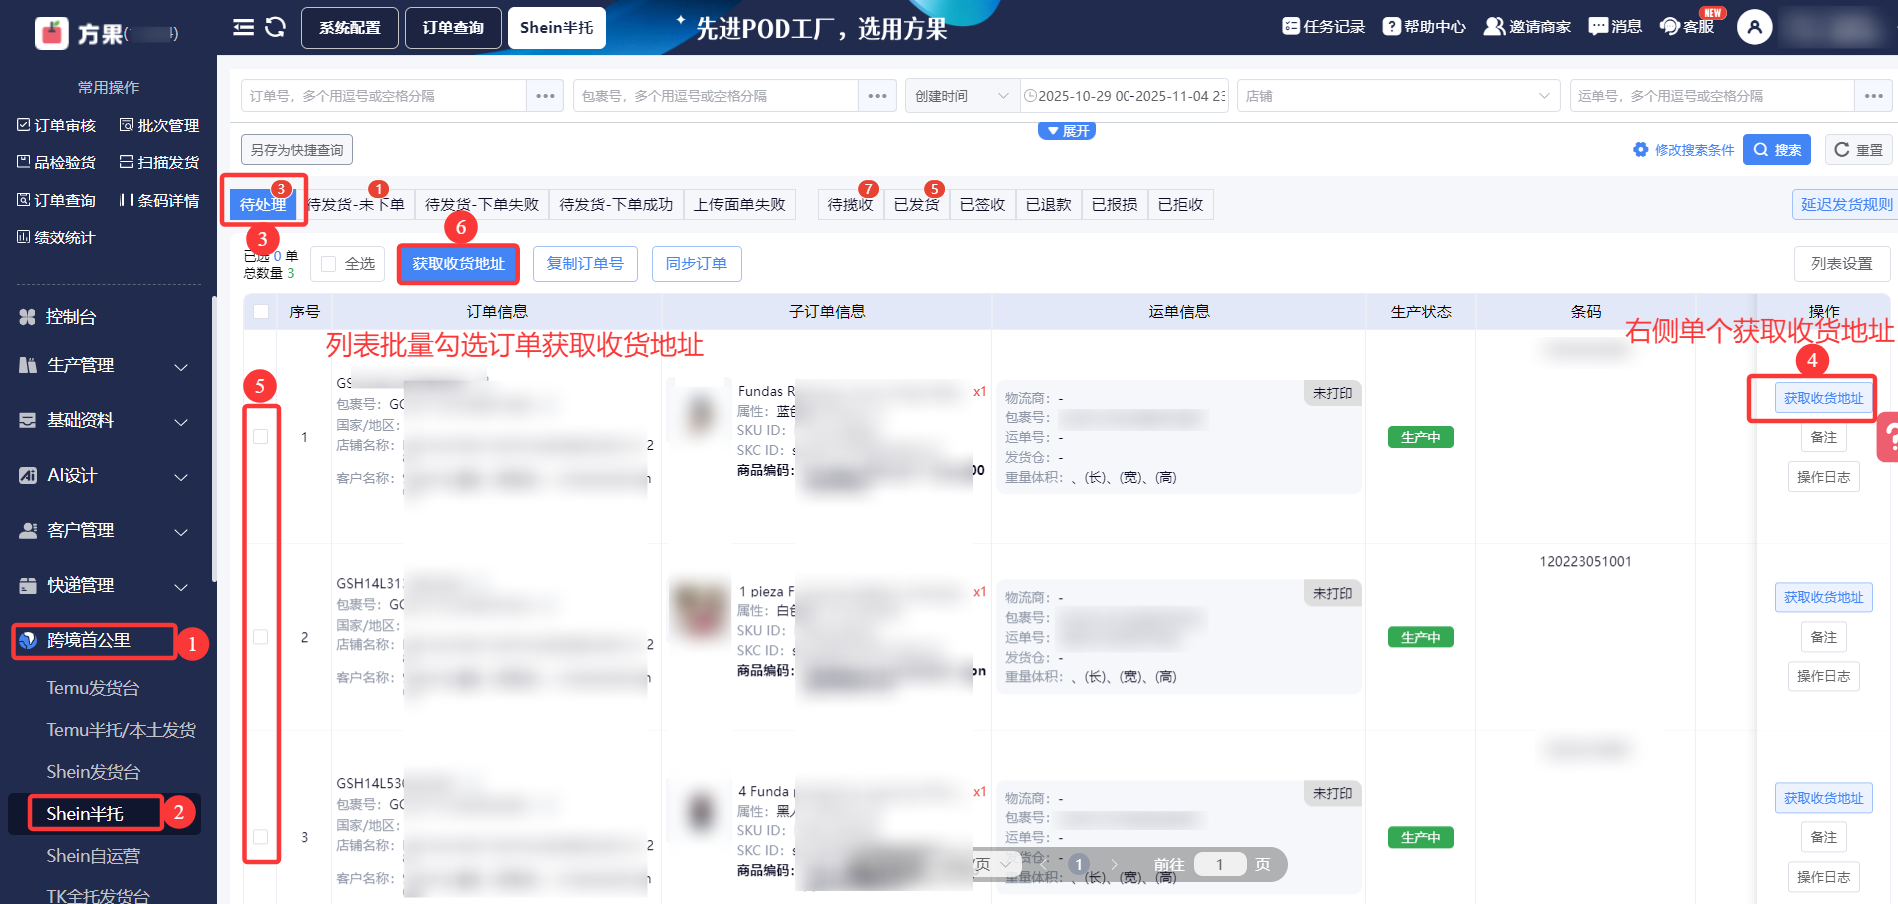Click 获取收货地址 for order row 2

1824,597
